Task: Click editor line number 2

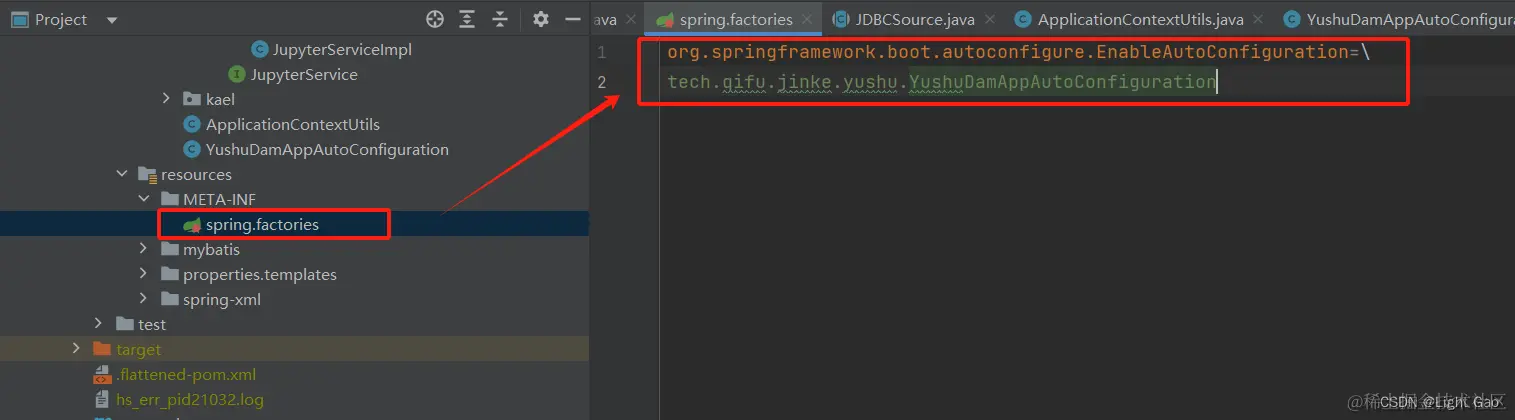Action: pos(601,82)
